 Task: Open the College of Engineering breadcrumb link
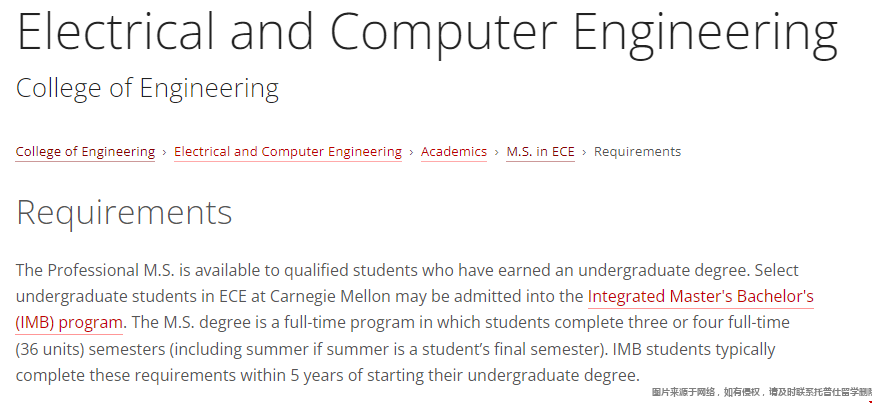point(85,152)
